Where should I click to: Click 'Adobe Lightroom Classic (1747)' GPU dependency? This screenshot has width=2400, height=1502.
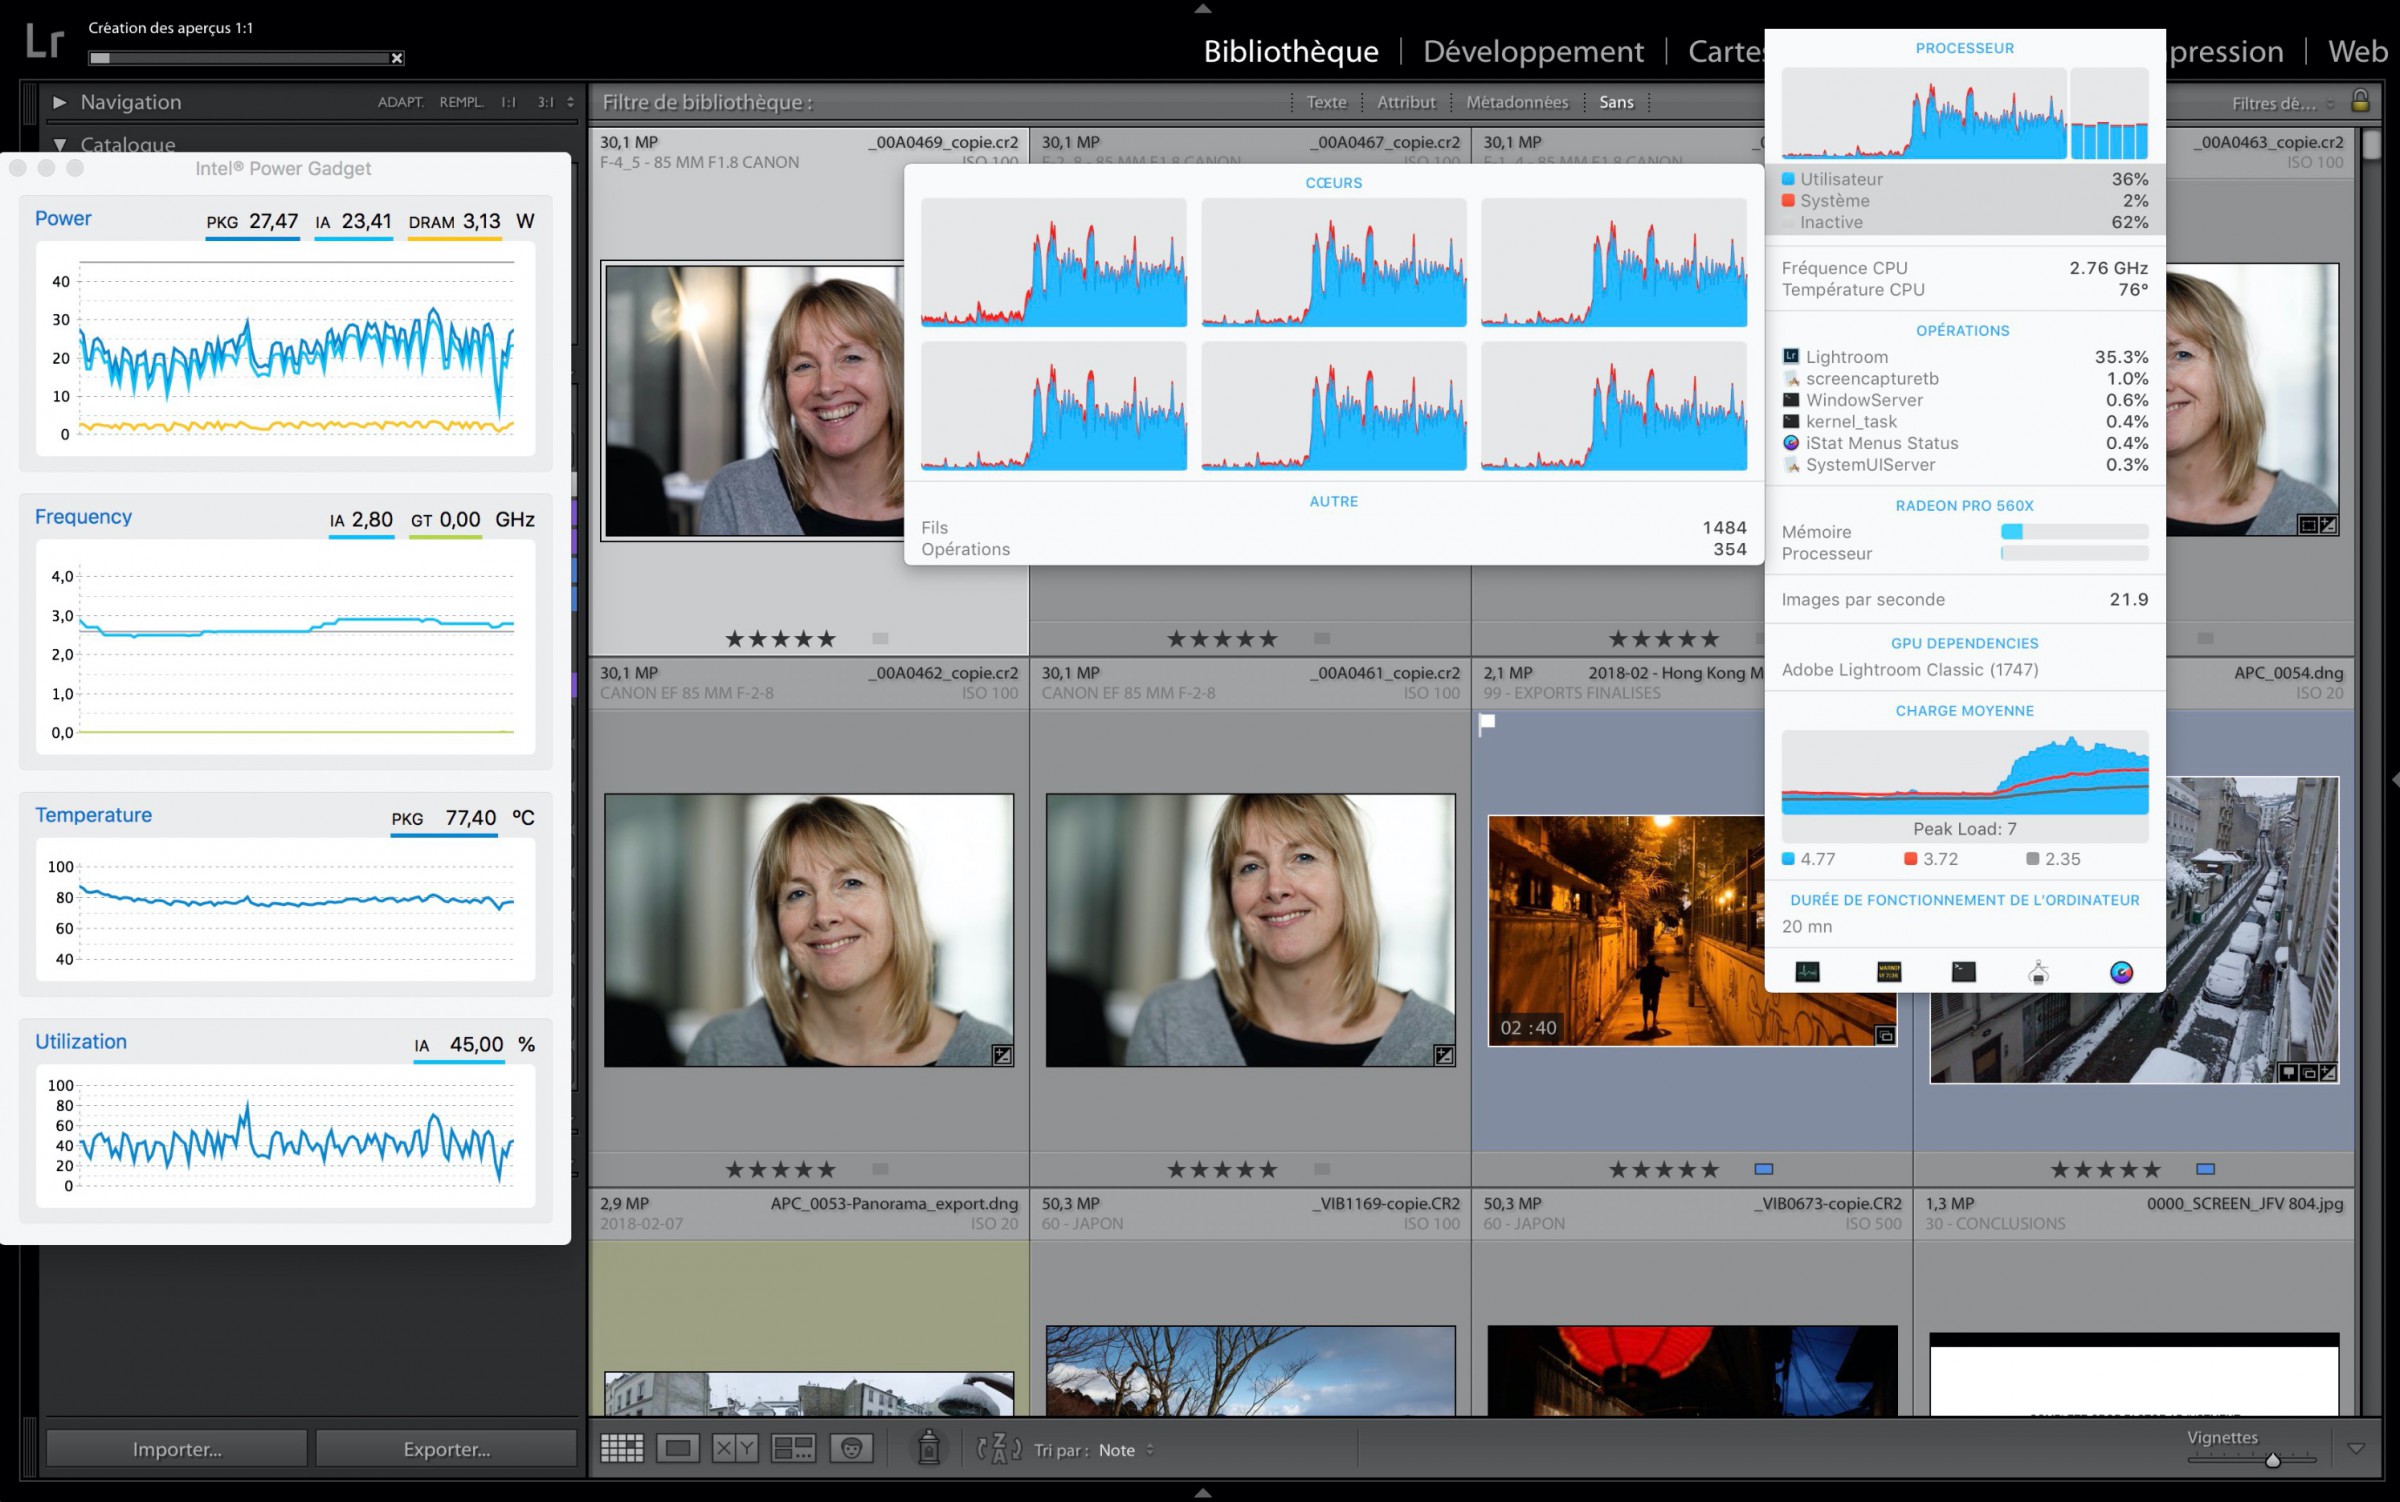pos(1909,670)
